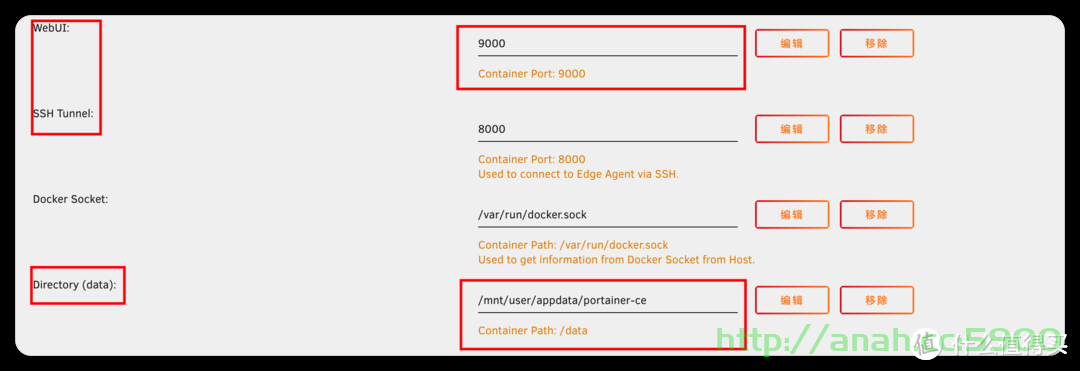Remove the Directory (data) path entry
This screenshot has height=371, width=1080.
[877, 300]
